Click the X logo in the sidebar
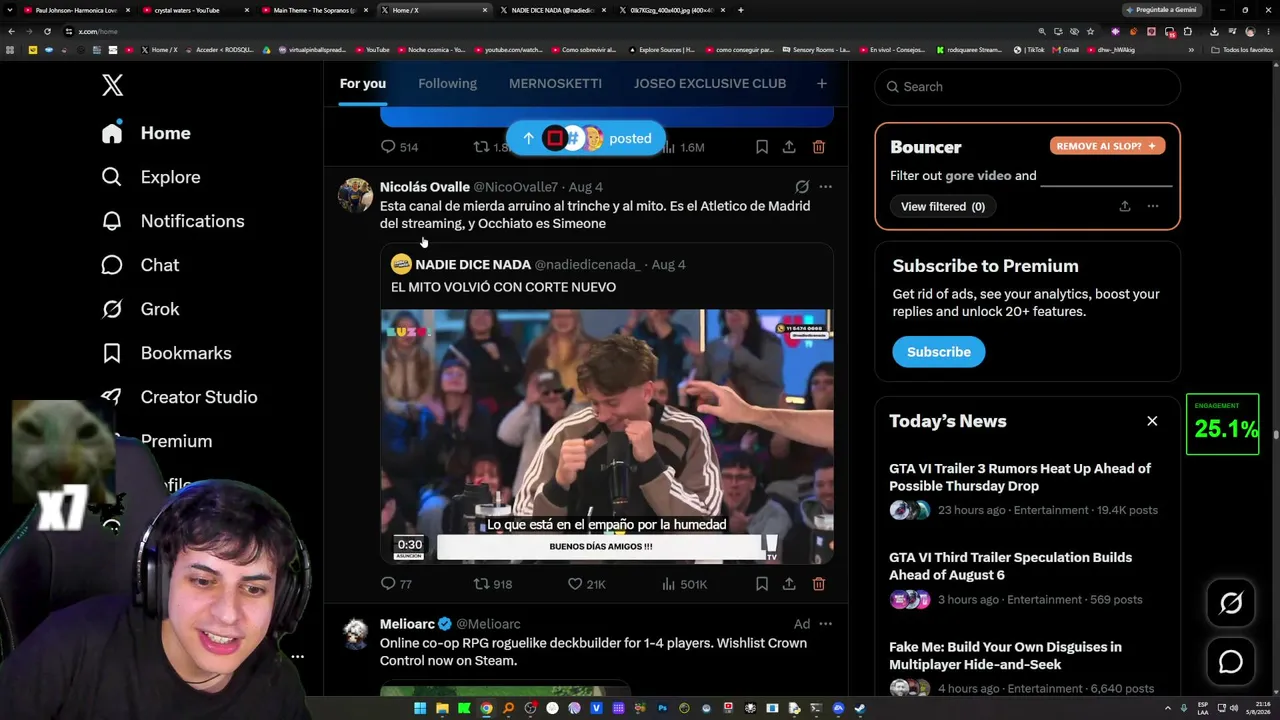Image resolution: width=1280 pixels, height=720 pixels. [x=112, y=85]
